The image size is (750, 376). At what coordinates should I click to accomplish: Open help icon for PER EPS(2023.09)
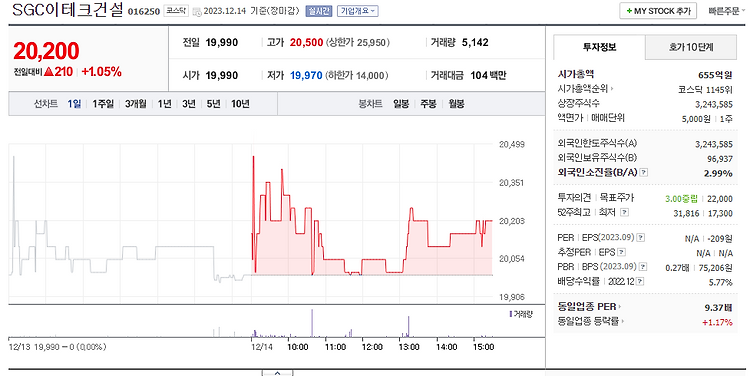[x=641, y=238]
